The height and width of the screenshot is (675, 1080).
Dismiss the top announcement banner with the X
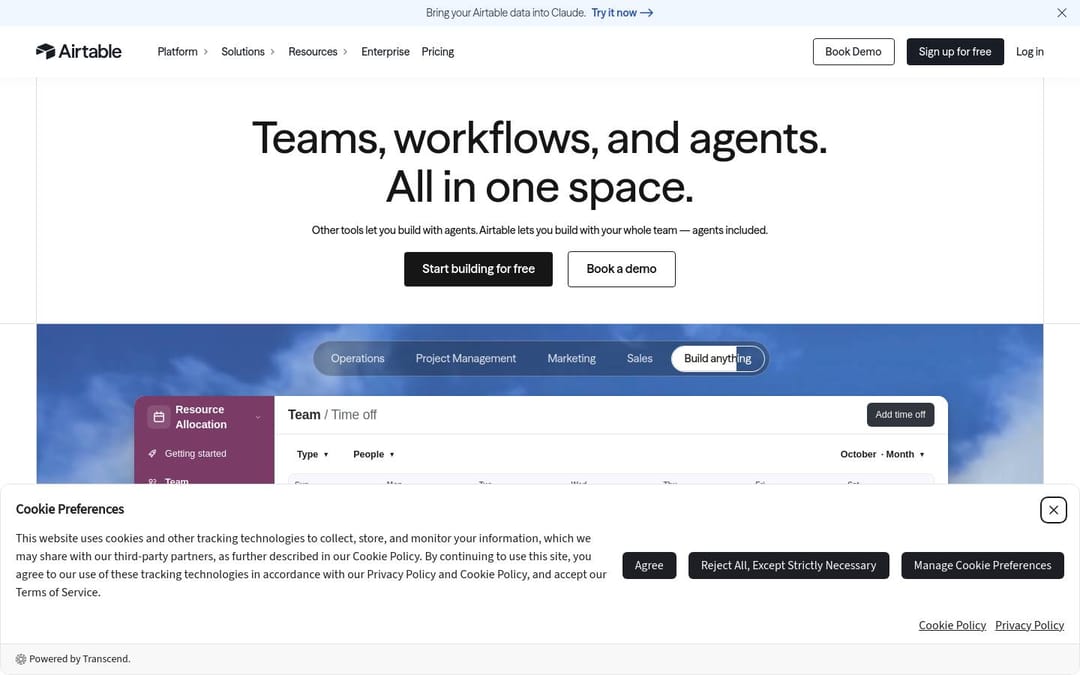click(1061, 13)
